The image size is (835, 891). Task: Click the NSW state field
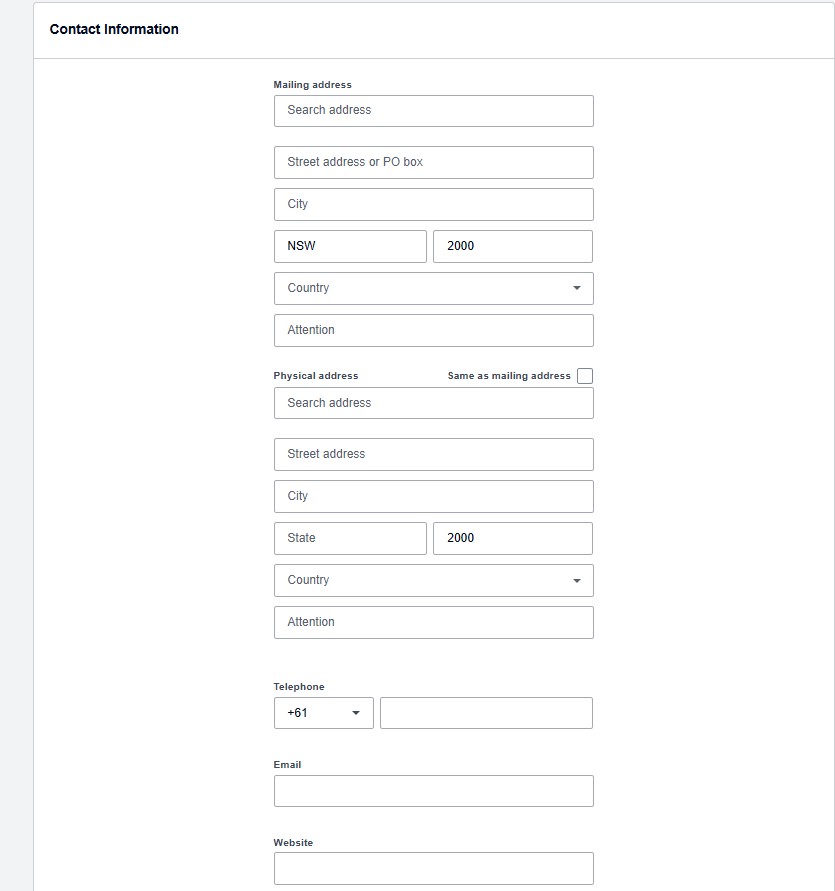tap(350, 246)
